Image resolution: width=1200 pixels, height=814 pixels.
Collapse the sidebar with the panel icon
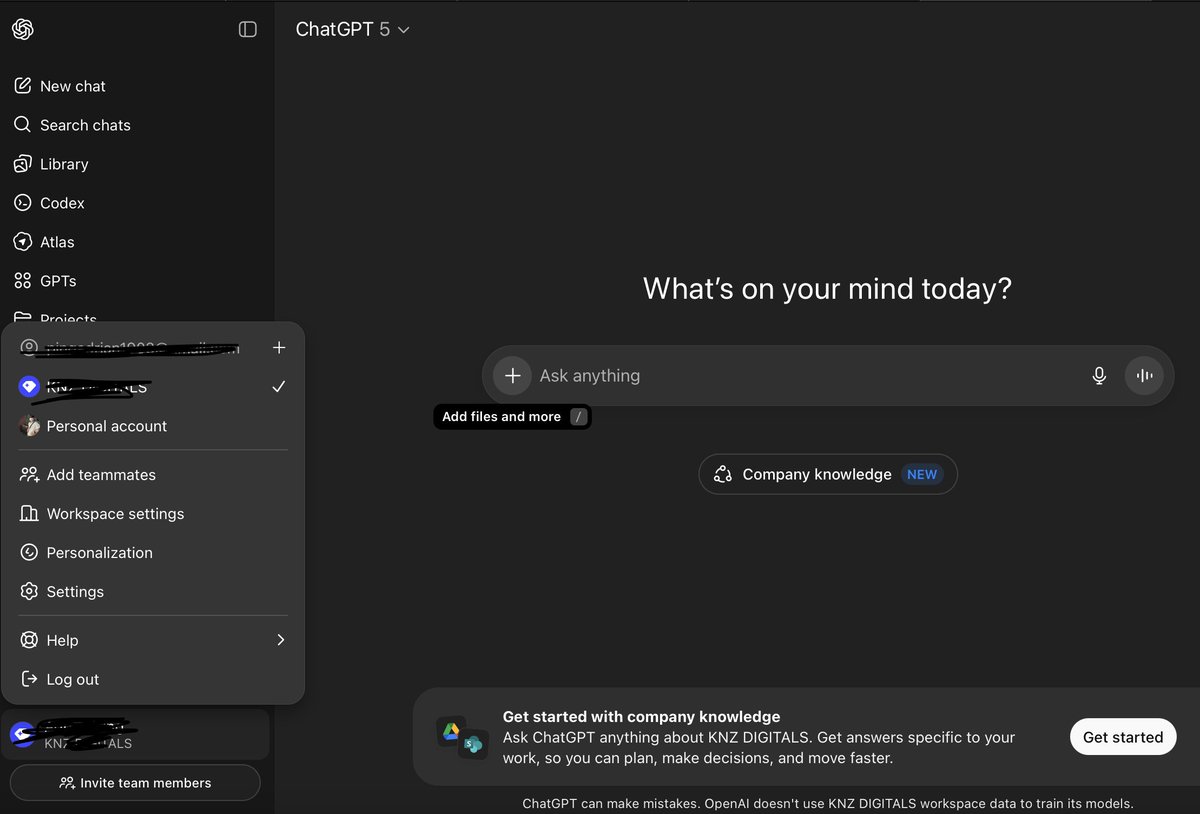pyautogui.click(x=248, y=29)
